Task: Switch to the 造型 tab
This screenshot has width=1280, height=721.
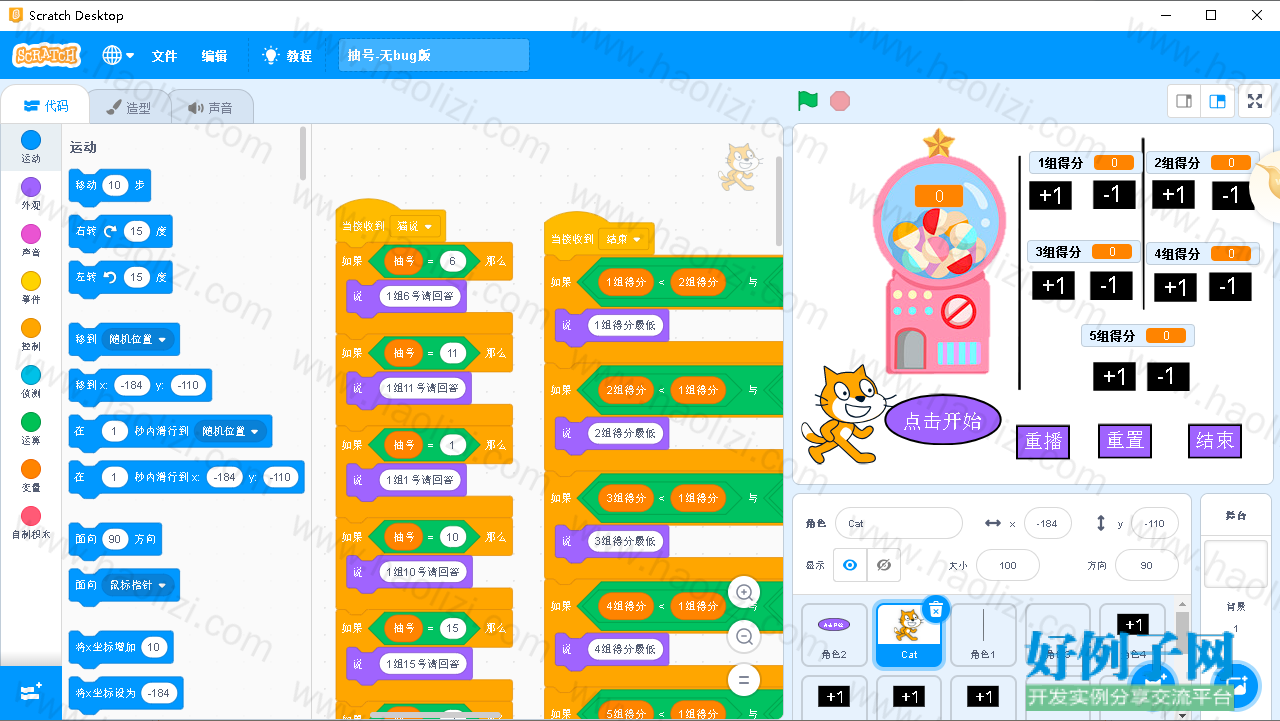Action: (x=129, y=108)
